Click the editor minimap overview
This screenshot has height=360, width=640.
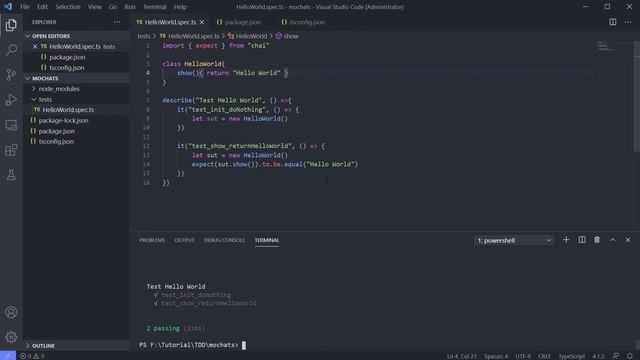pos(606,46)
